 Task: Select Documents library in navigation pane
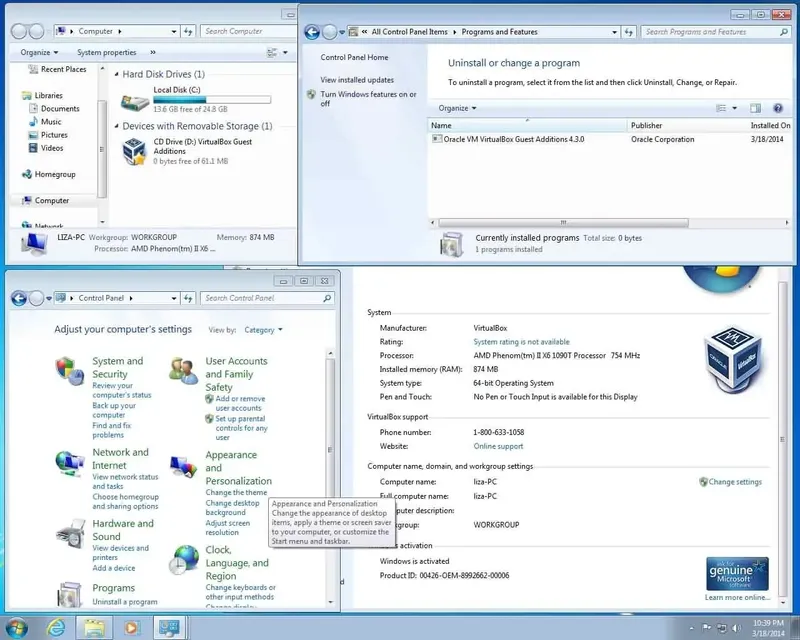coord(60,109)
